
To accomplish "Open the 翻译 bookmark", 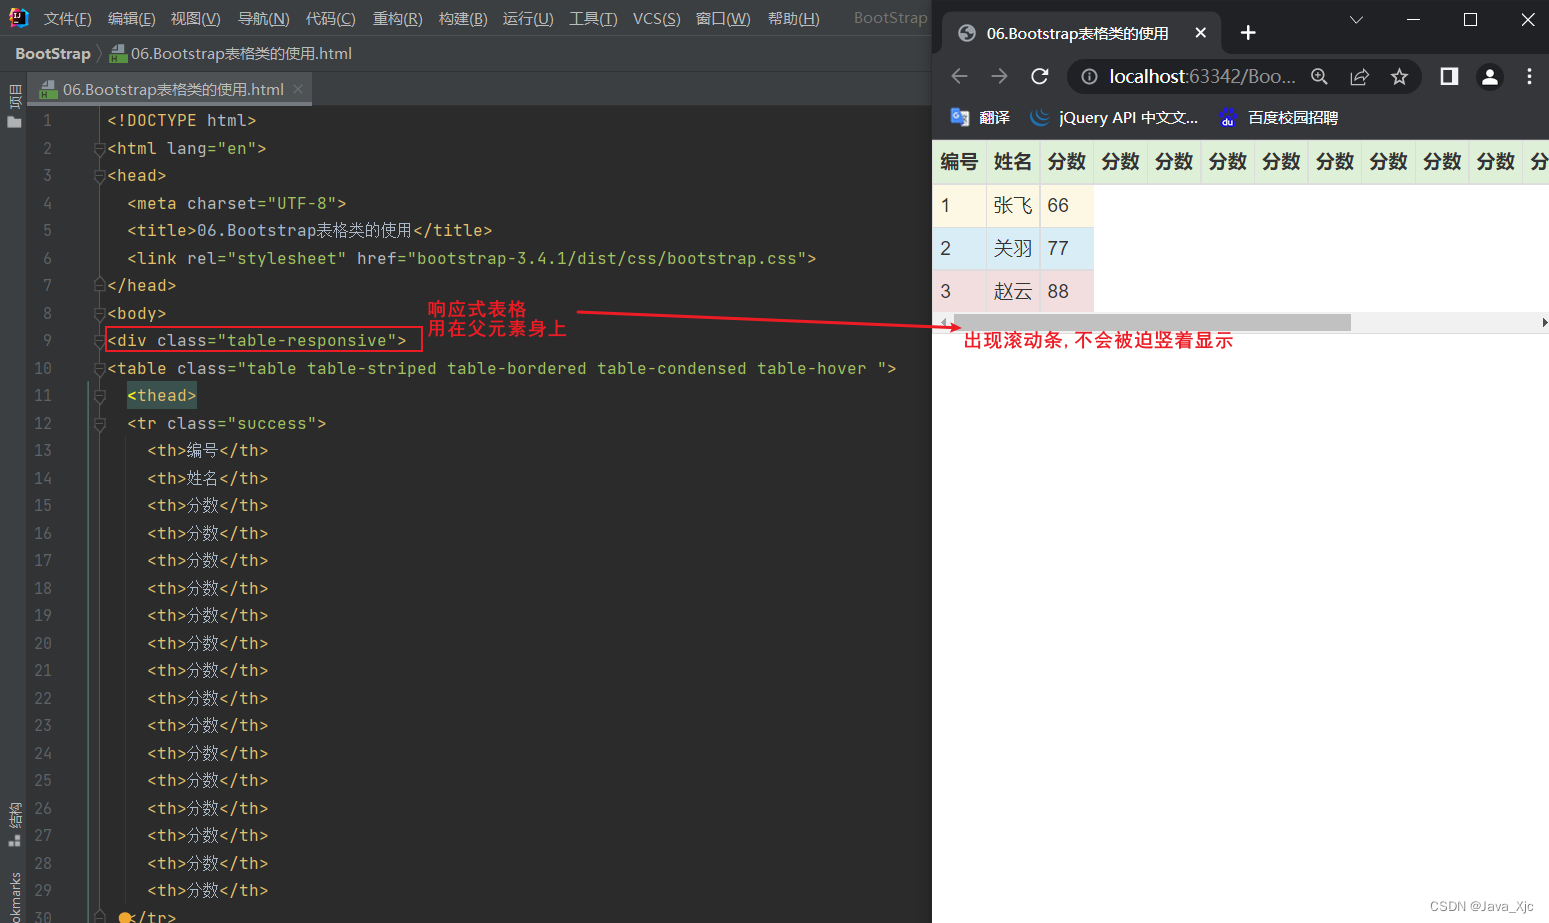I will point(980,117).
